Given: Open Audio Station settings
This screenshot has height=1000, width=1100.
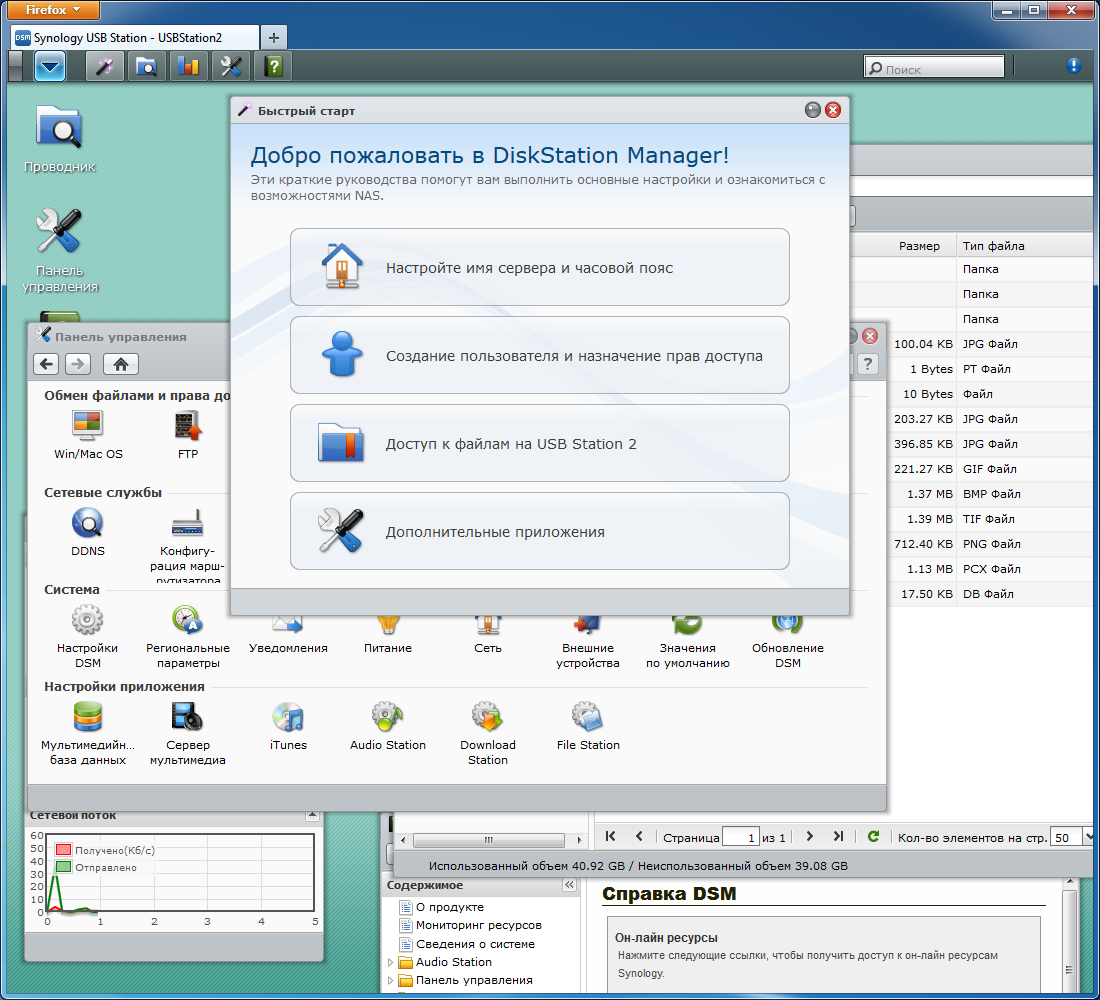Looking at the screenshot, I should pyautogui.click(x=387, y=726).
